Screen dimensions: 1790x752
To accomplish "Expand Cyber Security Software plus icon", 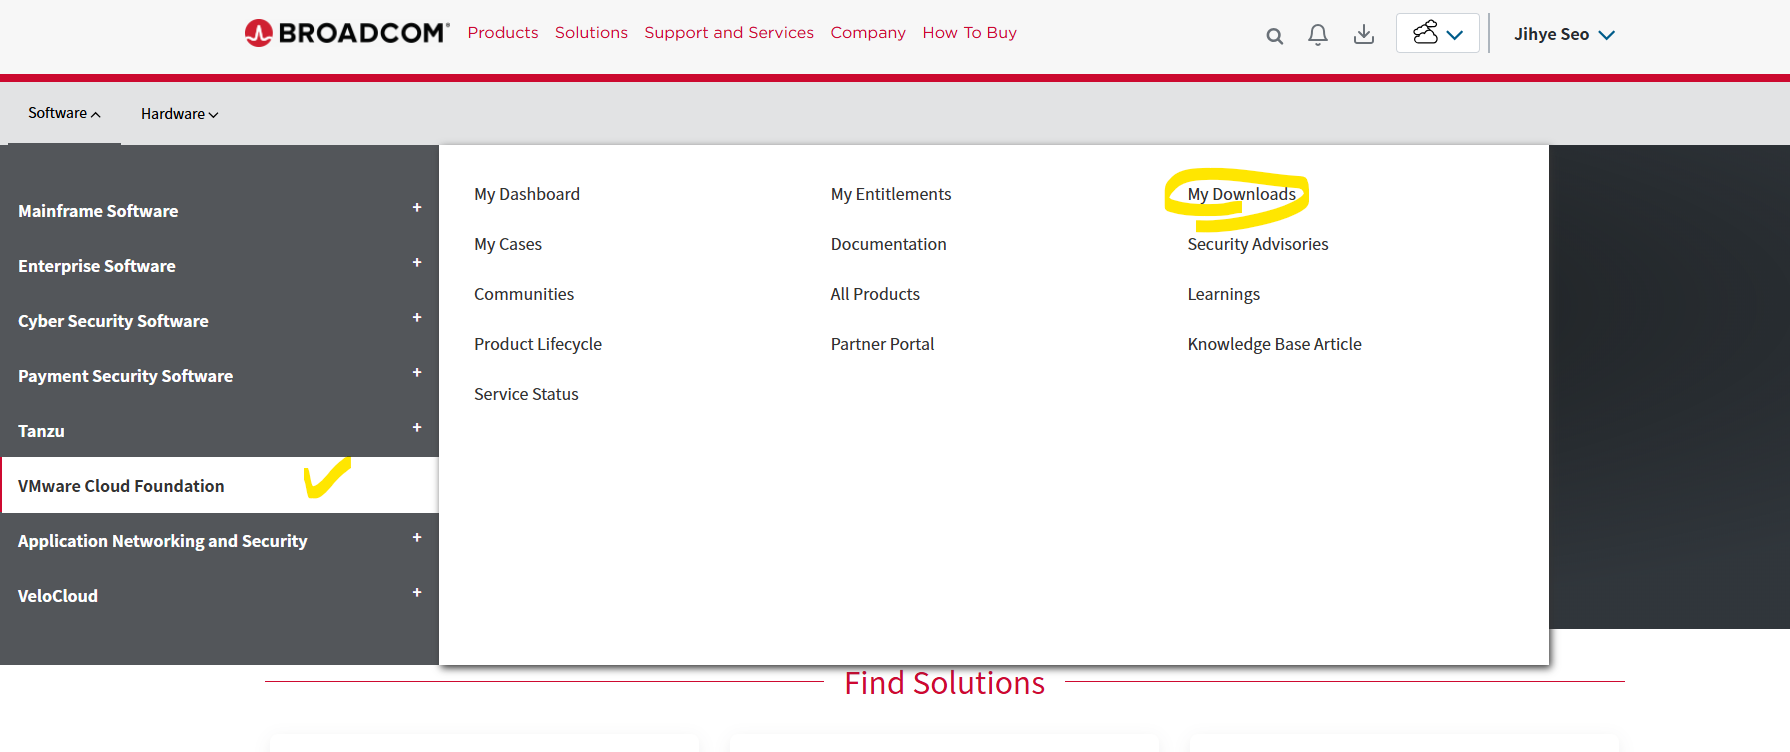I will point(417,318).
